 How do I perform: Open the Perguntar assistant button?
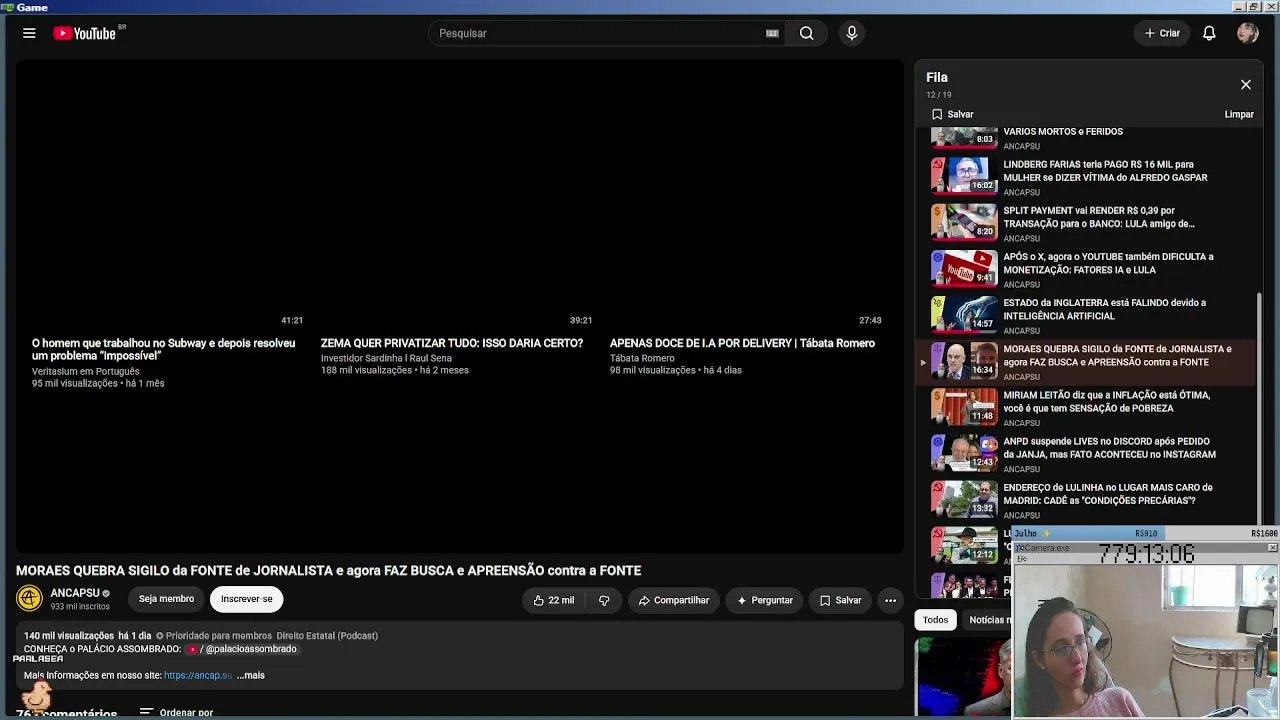(x=765, y=600)
